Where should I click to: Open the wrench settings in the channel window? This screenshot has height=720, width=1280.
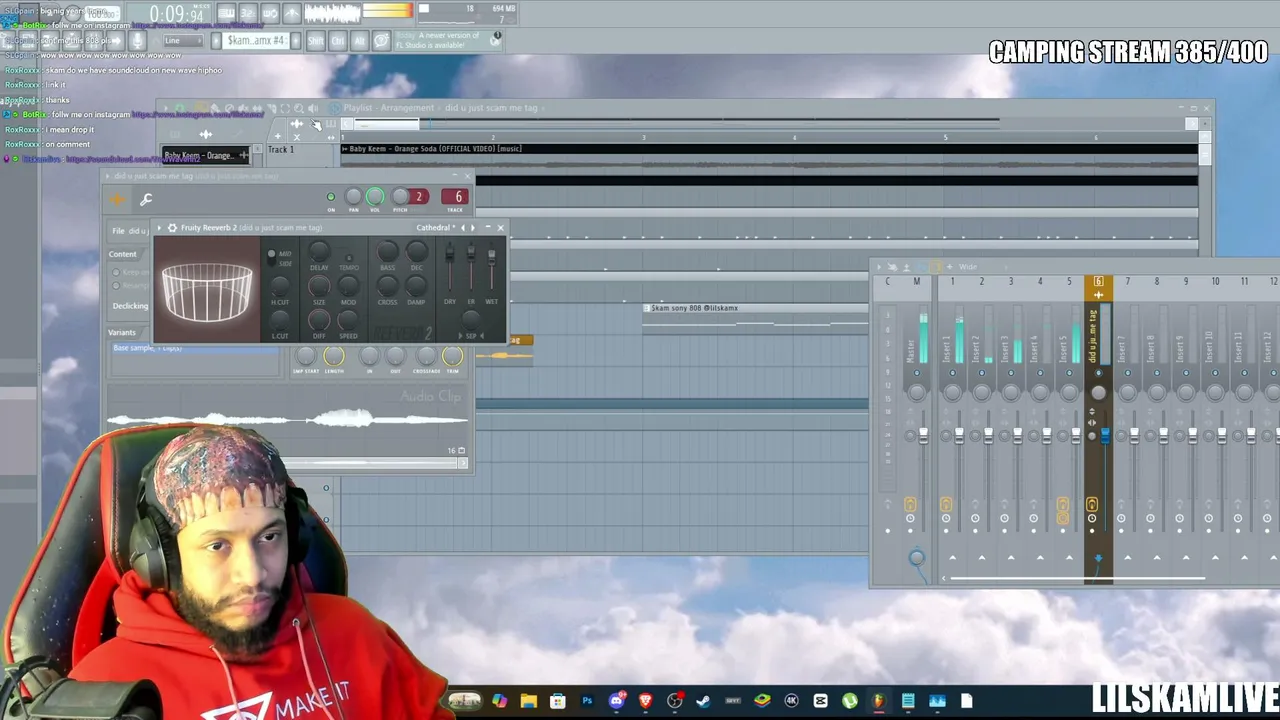[146, 199]
